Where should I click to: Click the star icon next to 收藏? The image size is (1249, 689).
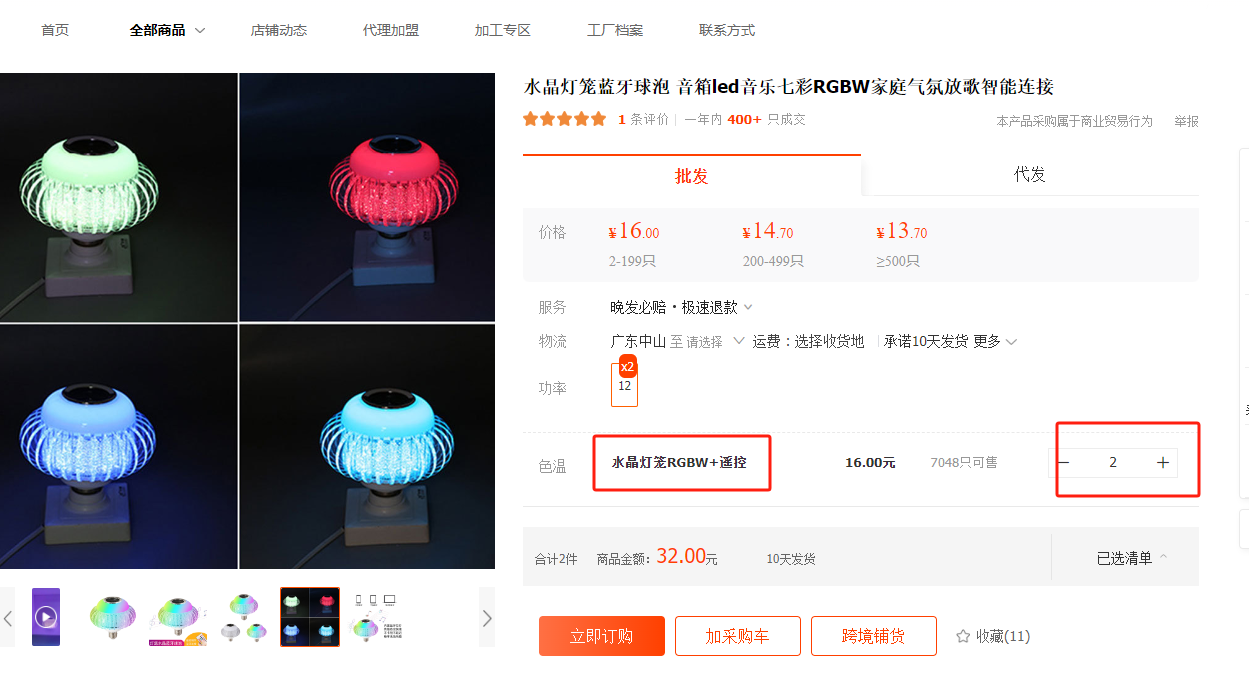[963, 636]
